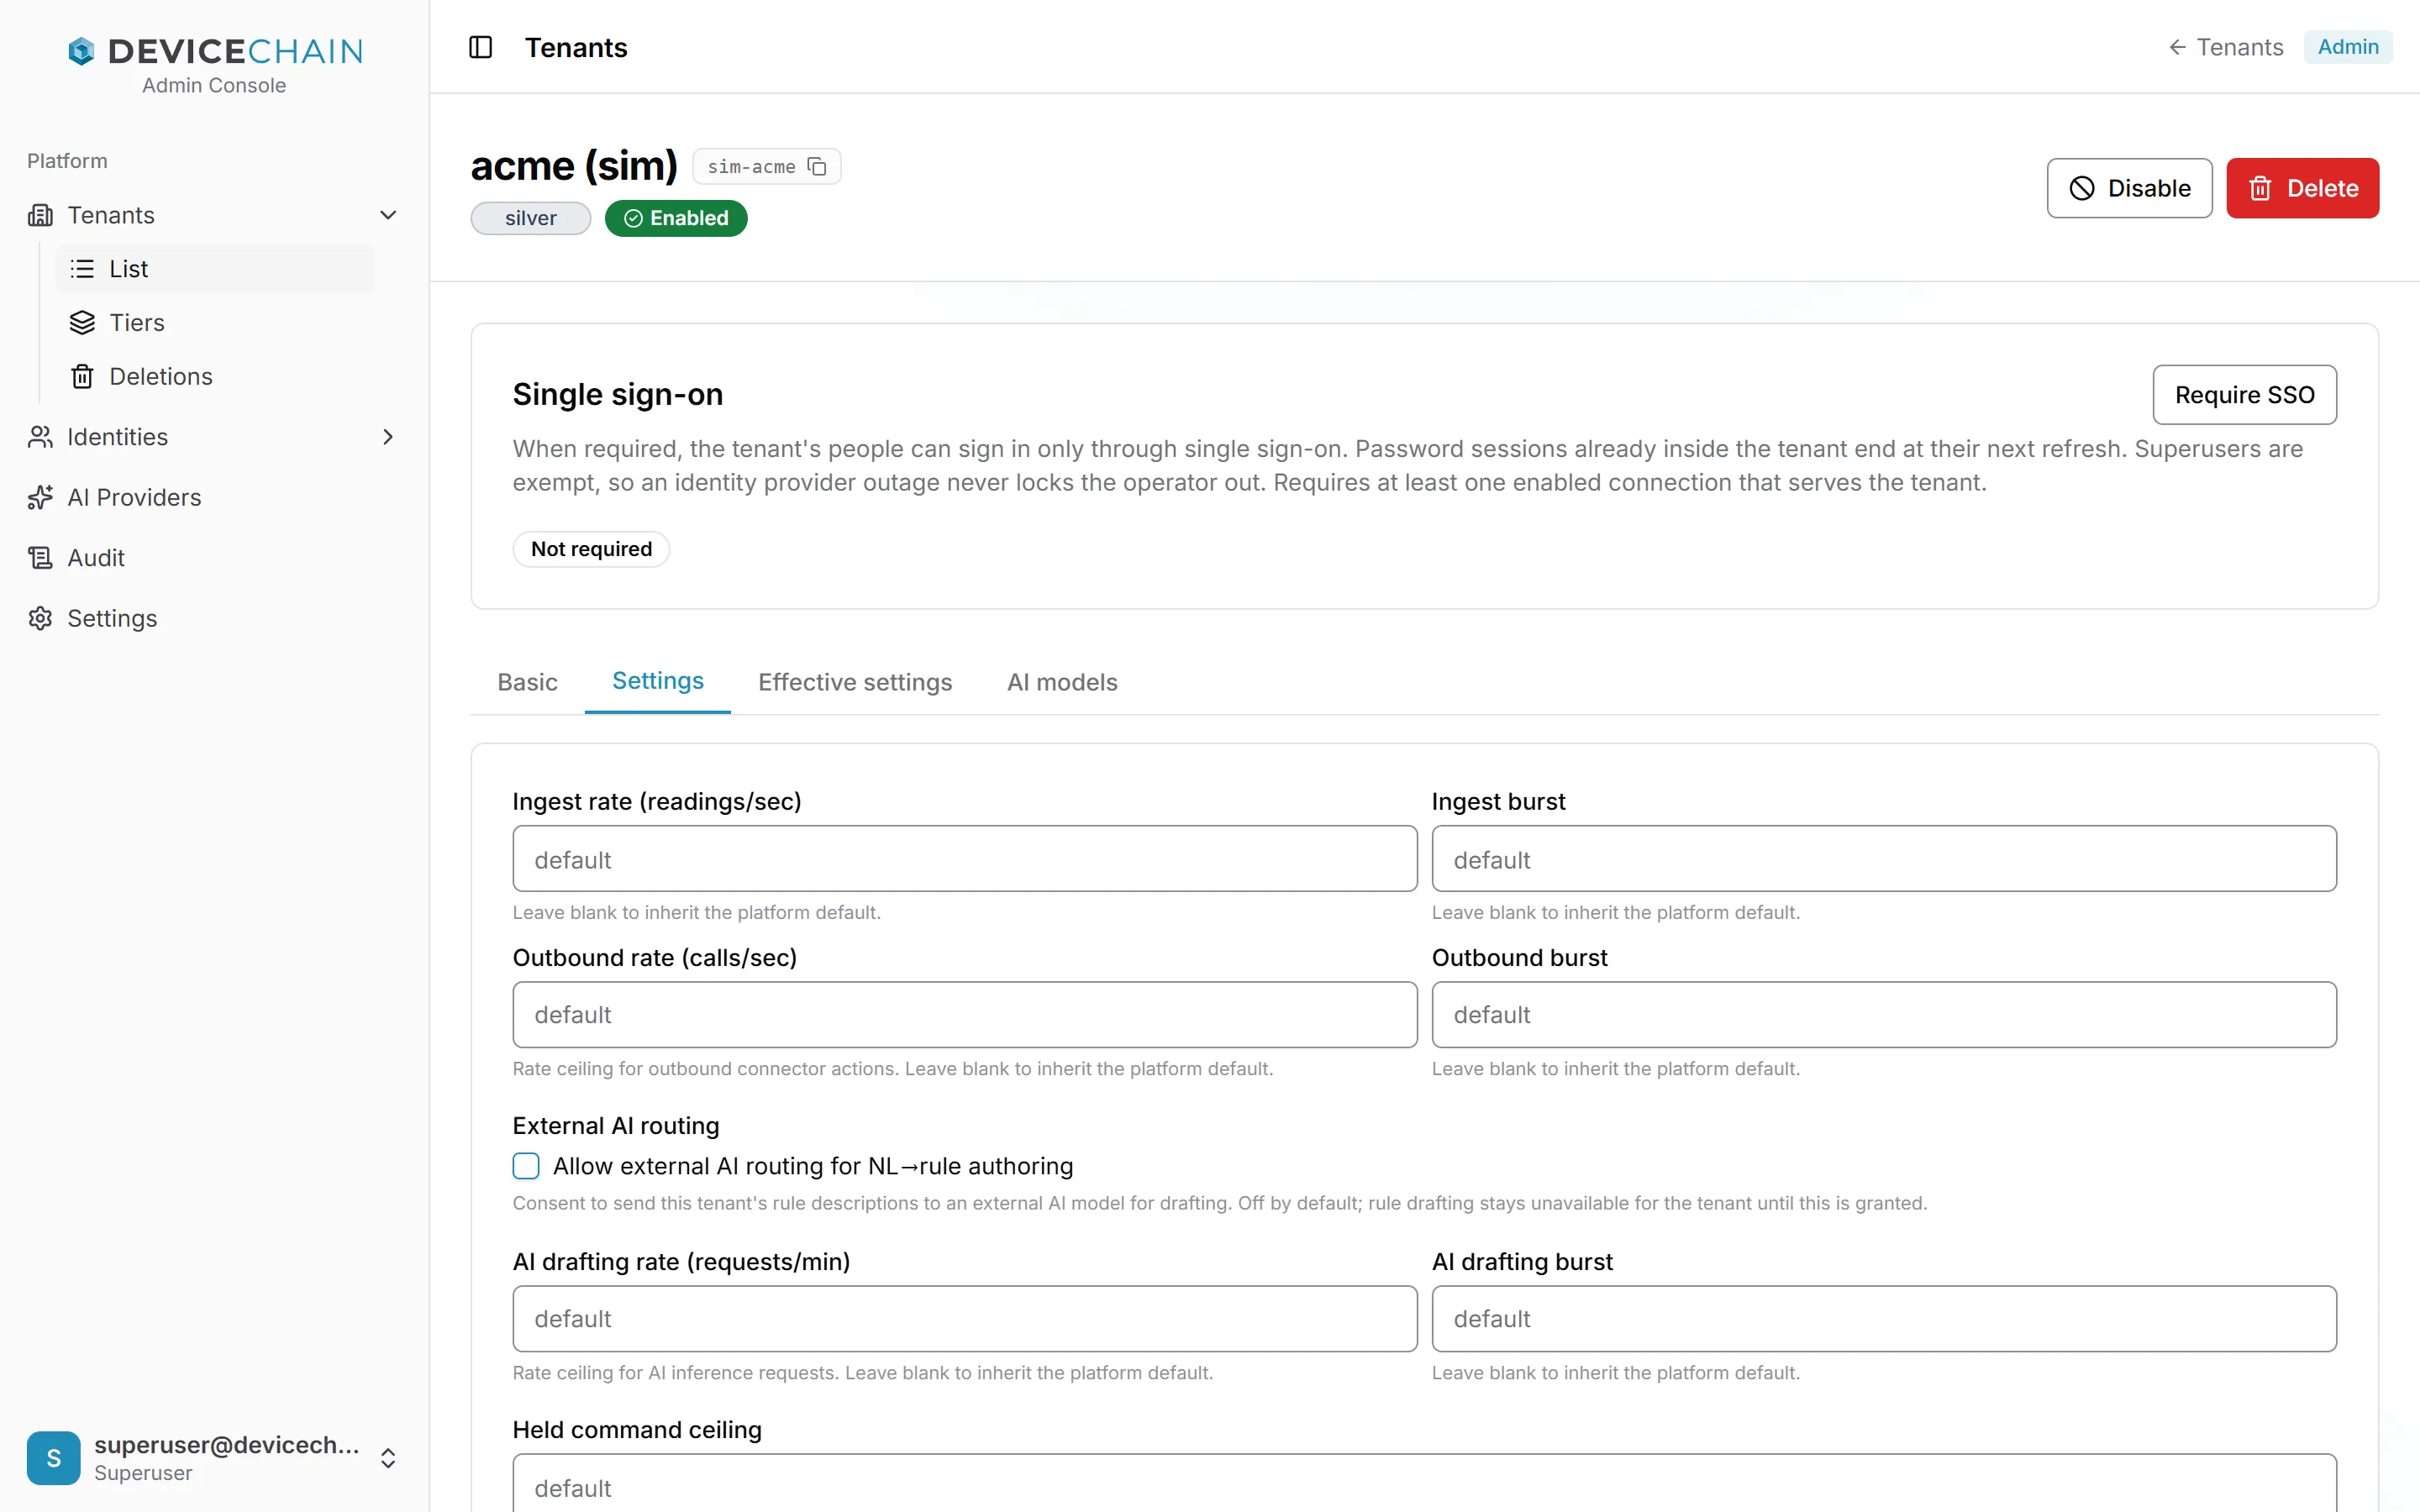2420x1512 pixels.
Task: Open Deletions in sidebar
Action: (214, 376)
